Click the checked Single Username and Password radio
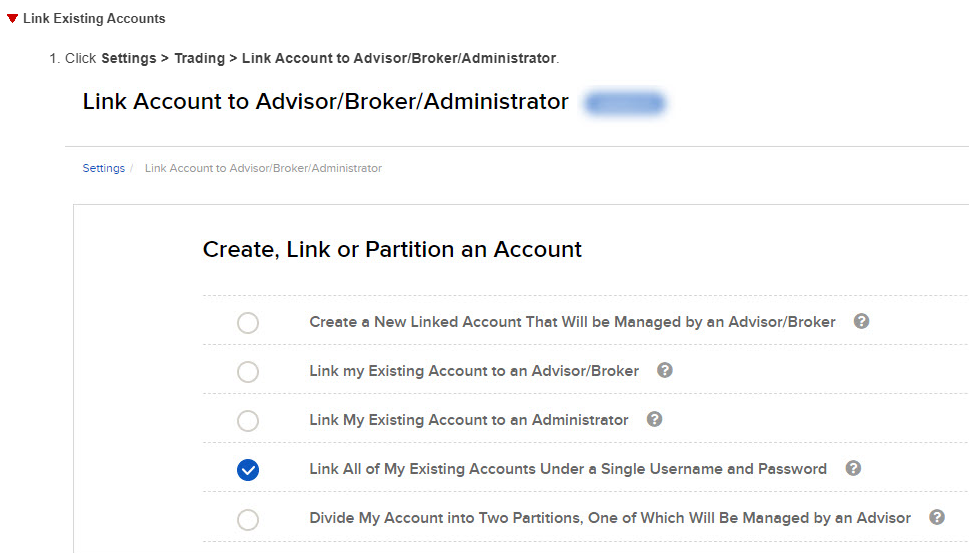 click(x=247, y=470)
